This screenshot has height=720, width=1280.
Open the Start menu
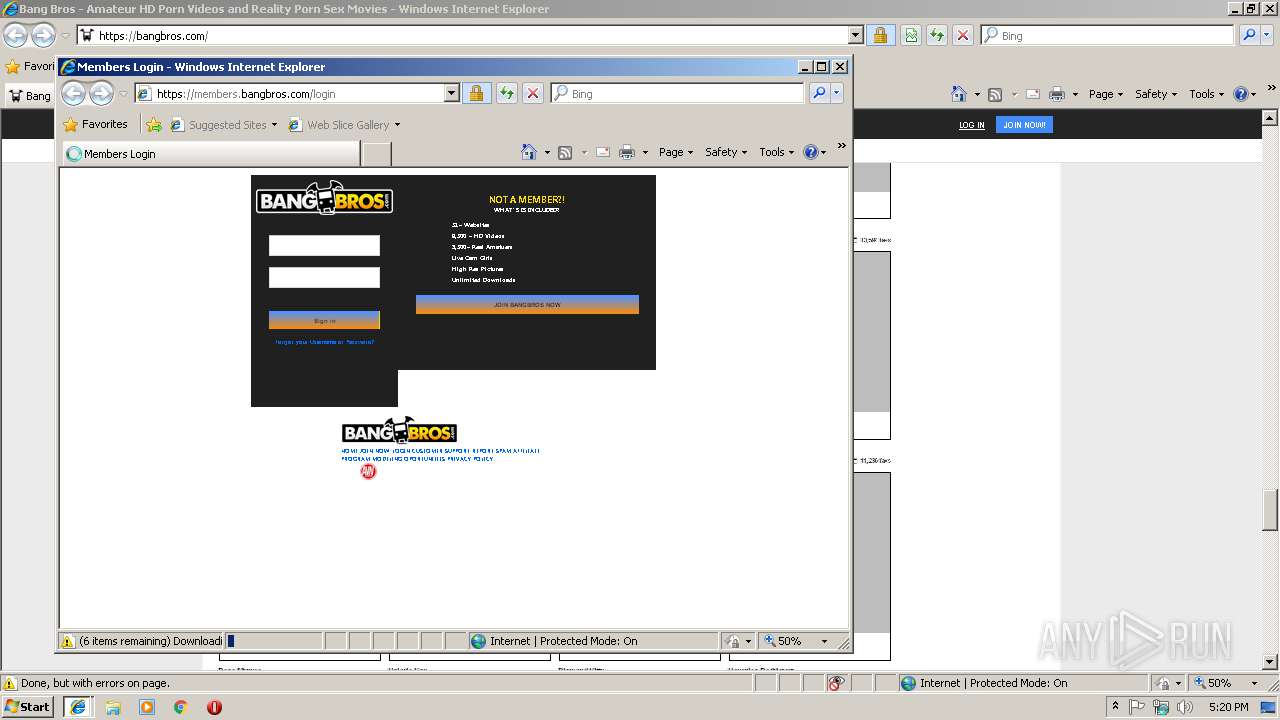(27, 706)
